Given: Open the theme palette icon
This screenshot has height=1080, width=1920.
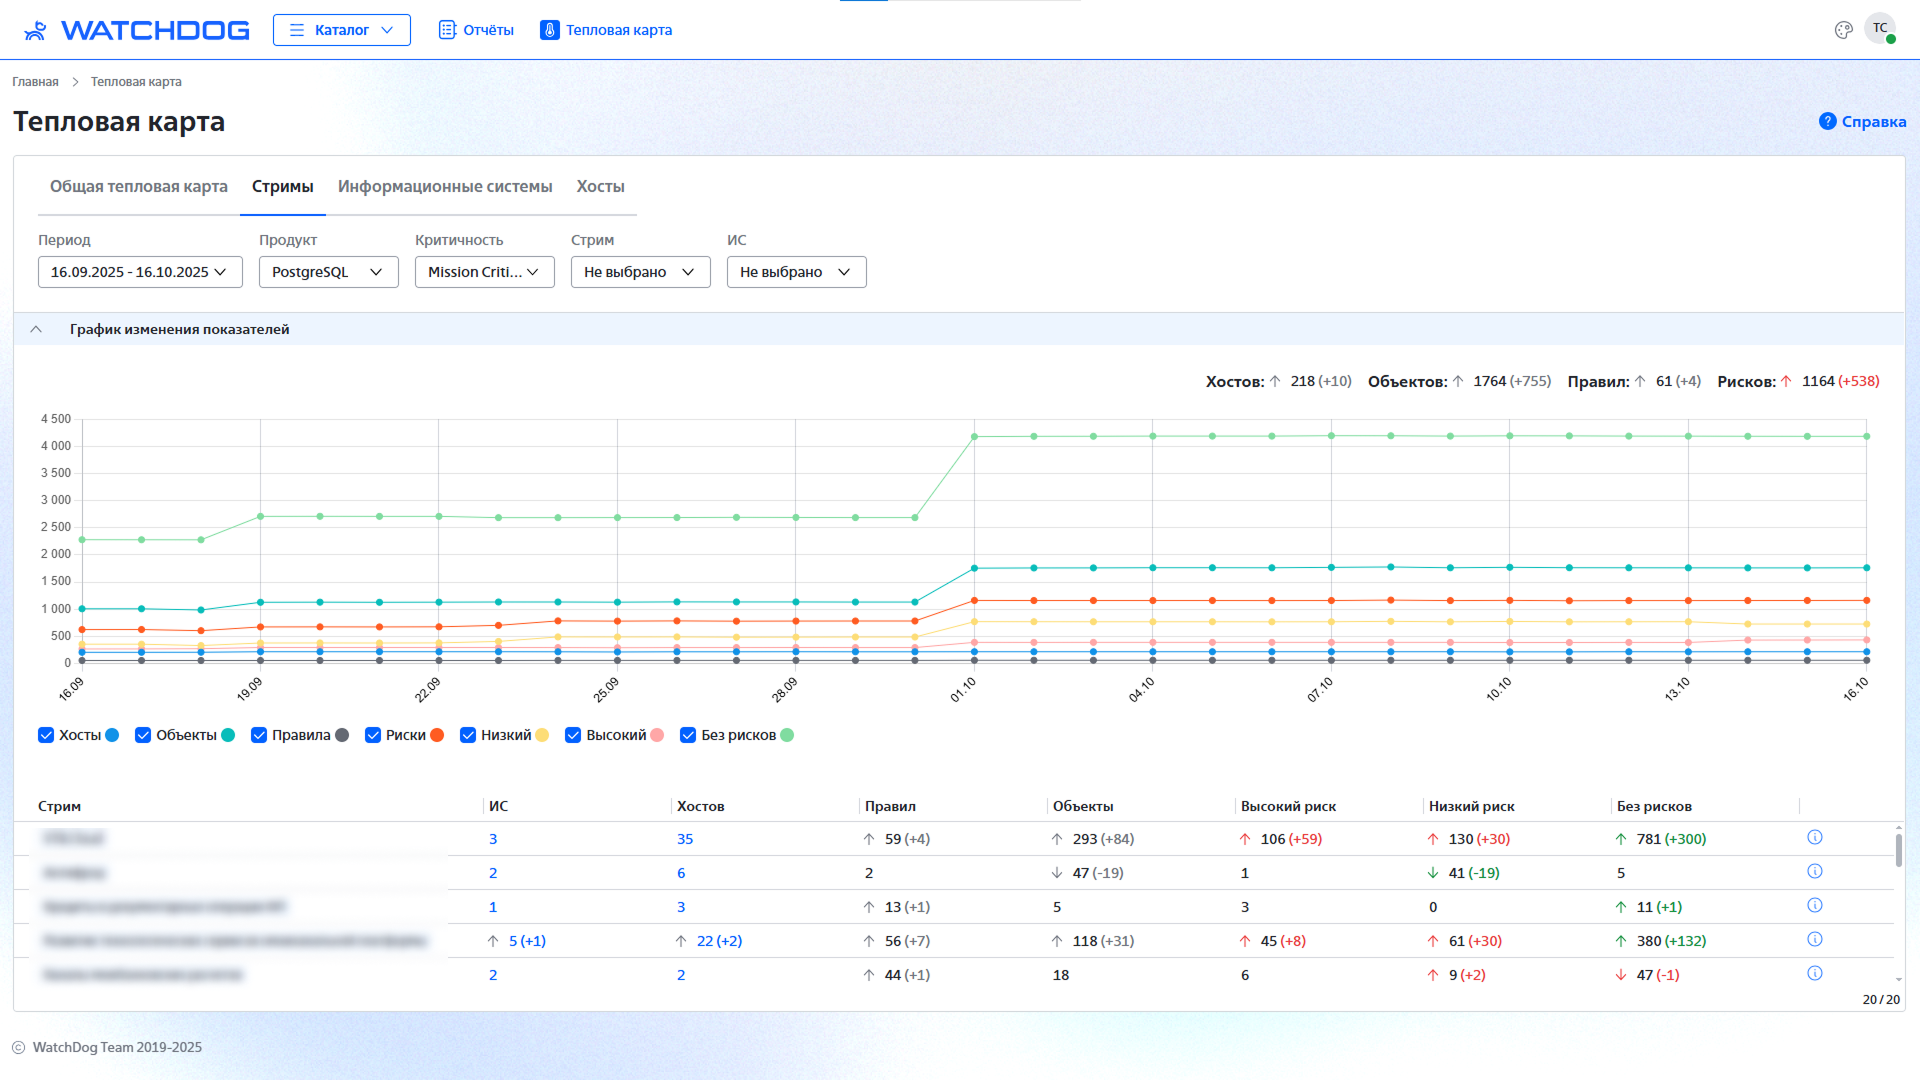Looking at the screenshot, I should 1843,30.
